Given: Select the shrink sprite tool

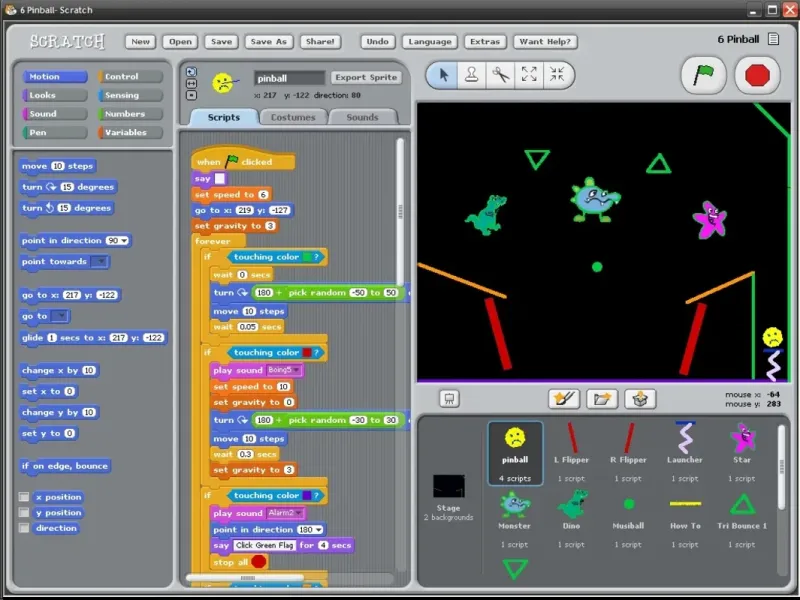Looking at the screenshot, I should (557, 75).
